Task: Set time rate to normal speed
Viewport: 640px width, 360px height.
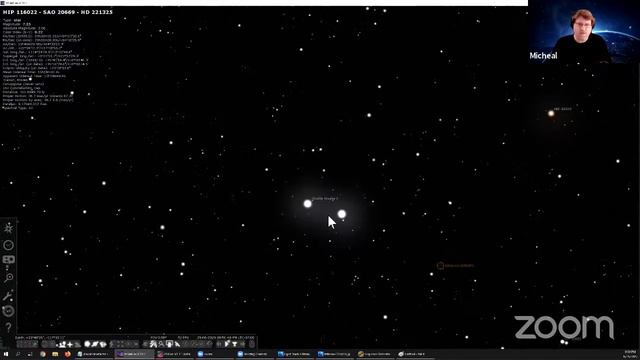Action: click(x=227, y=344)
